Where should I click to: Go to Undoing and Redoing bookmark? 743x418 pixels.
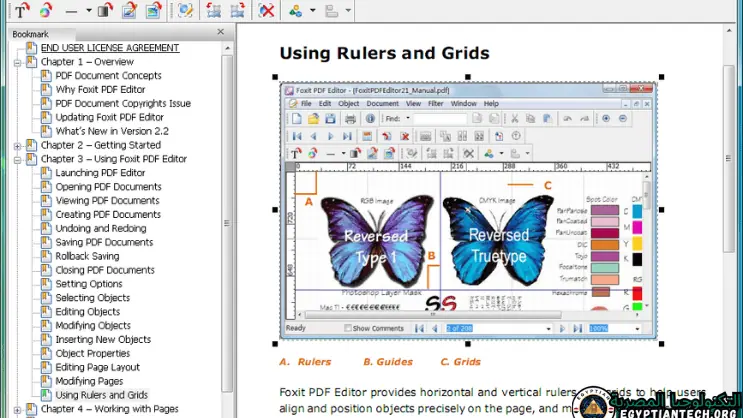coord(101,228)
